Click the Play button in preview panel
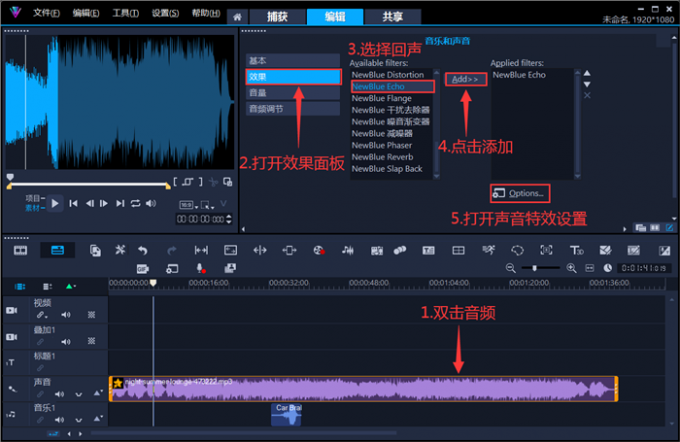The image size is (680, 442). tap(56, 203)
